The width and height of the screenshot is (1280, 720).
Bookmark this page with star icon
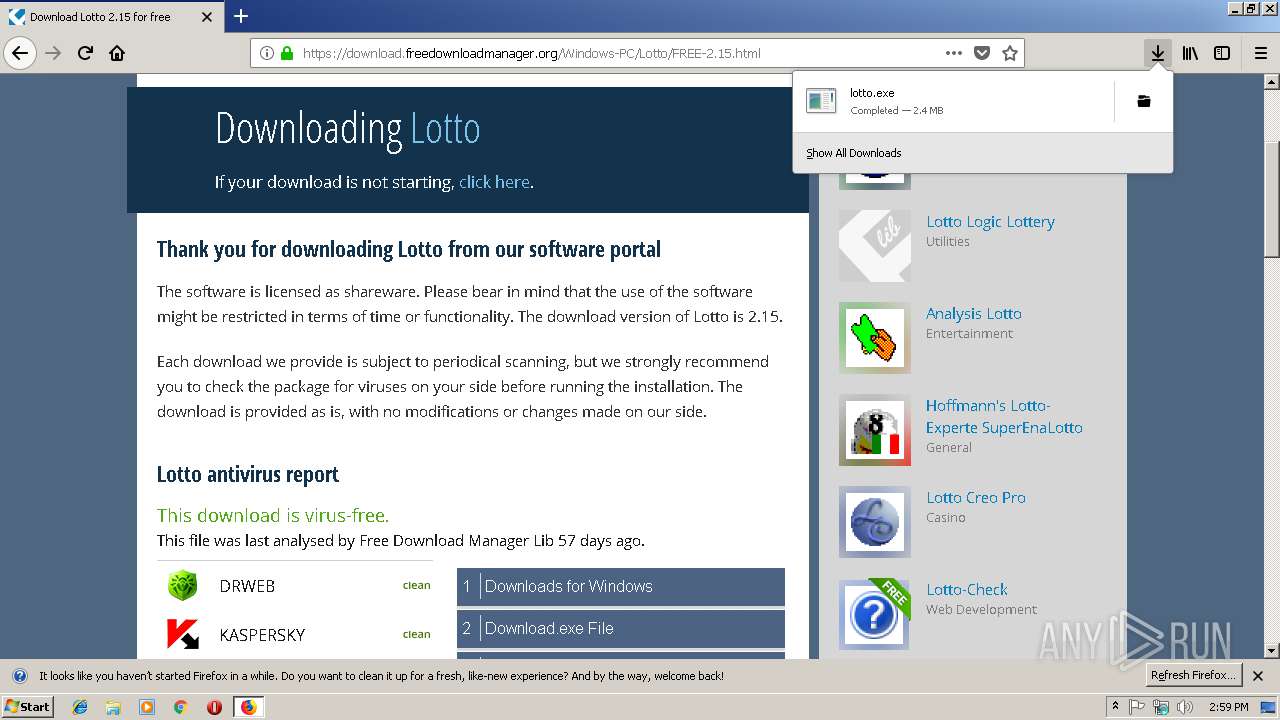pyautogui.click(x=1010, y=53)
